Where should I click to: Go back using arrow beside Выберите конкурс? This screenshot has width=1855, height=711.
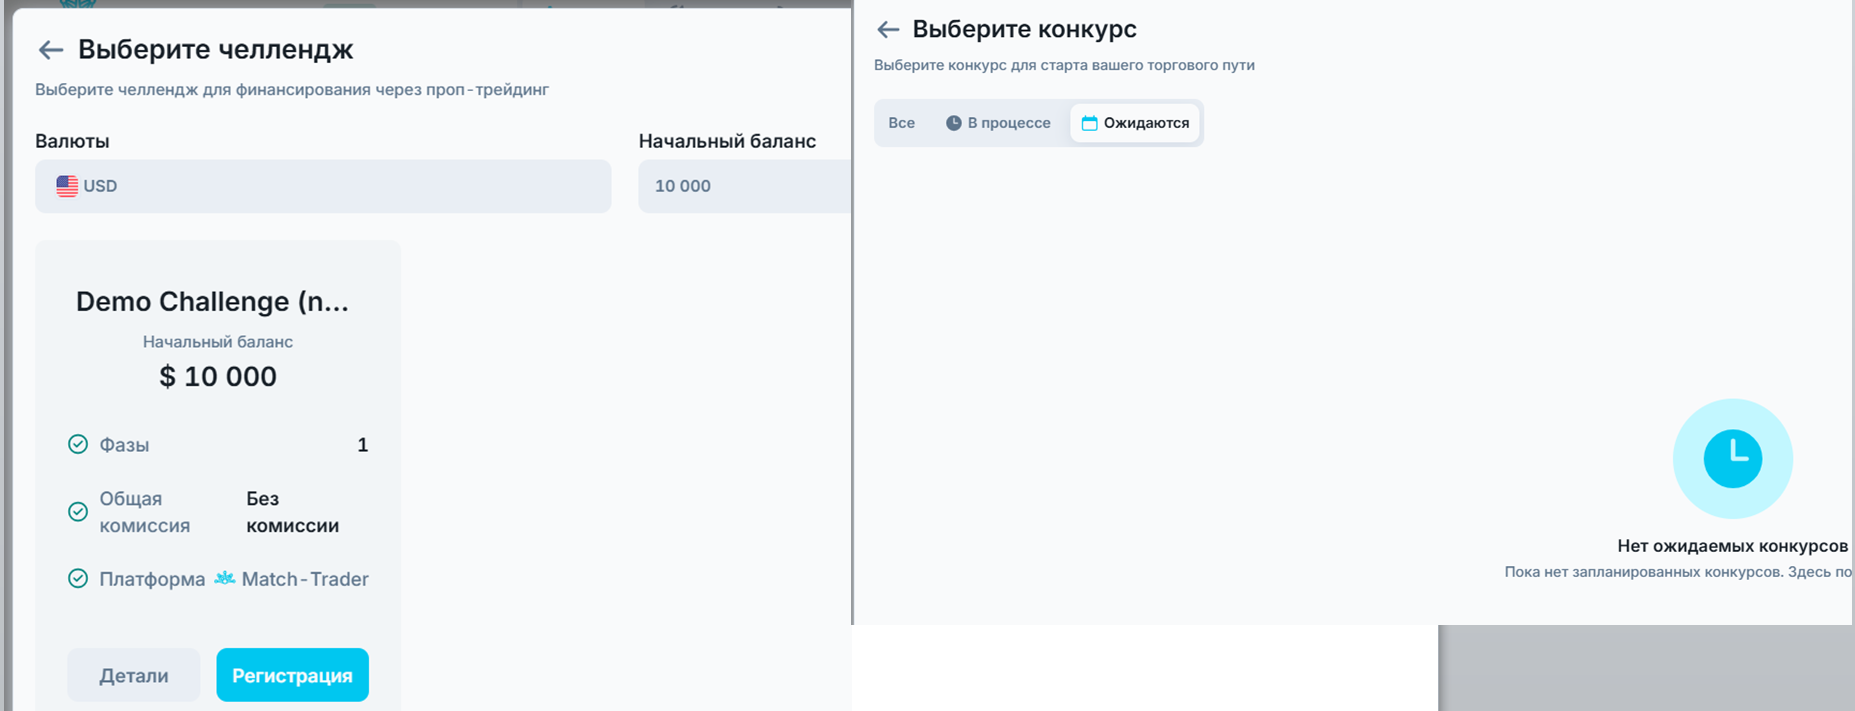tap(888, 30)
